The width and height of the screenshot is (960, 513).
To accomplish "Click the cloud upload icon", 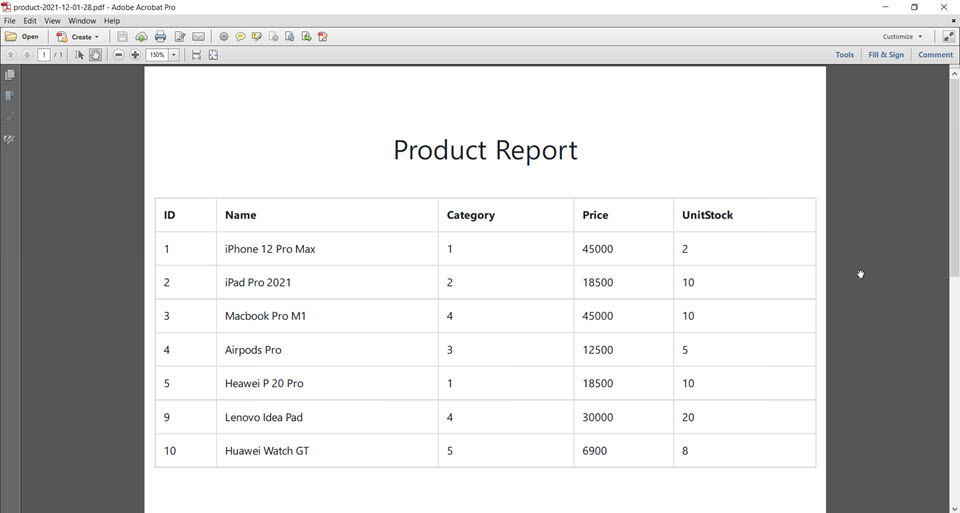I will (x=141, y=37).
